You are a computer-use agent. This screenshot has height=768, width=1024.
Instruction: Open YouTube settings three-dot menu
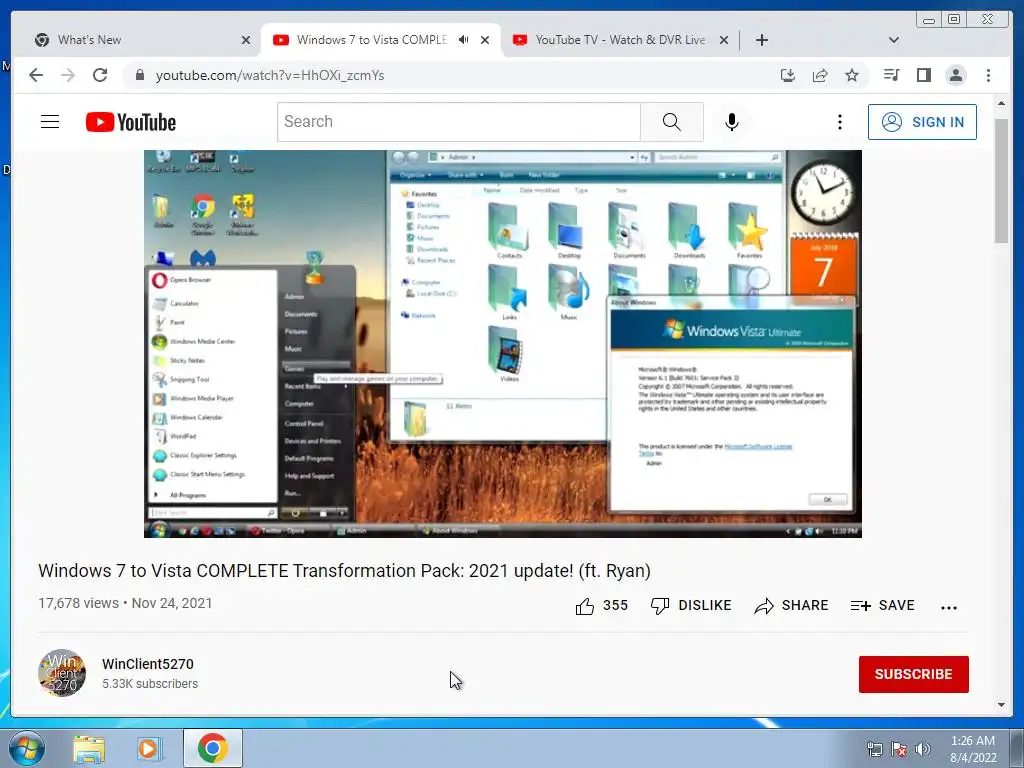tap(840, 122)
